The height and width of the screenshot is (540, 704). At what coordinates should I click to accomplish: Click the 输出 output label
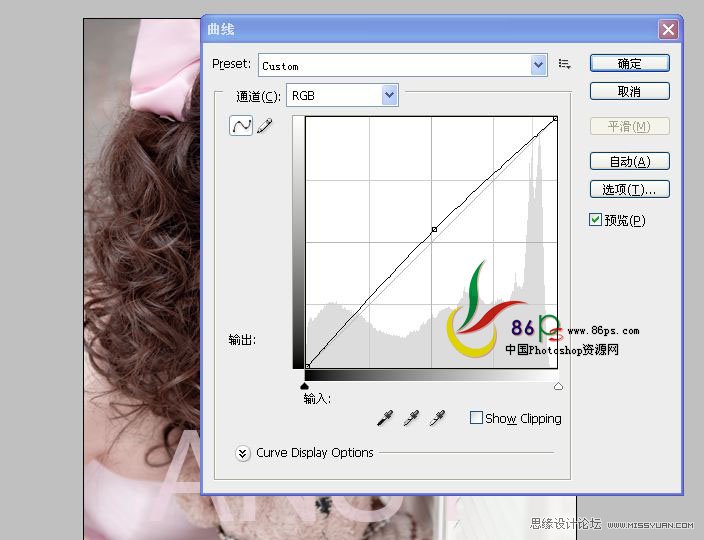click(x=242, y=339)
